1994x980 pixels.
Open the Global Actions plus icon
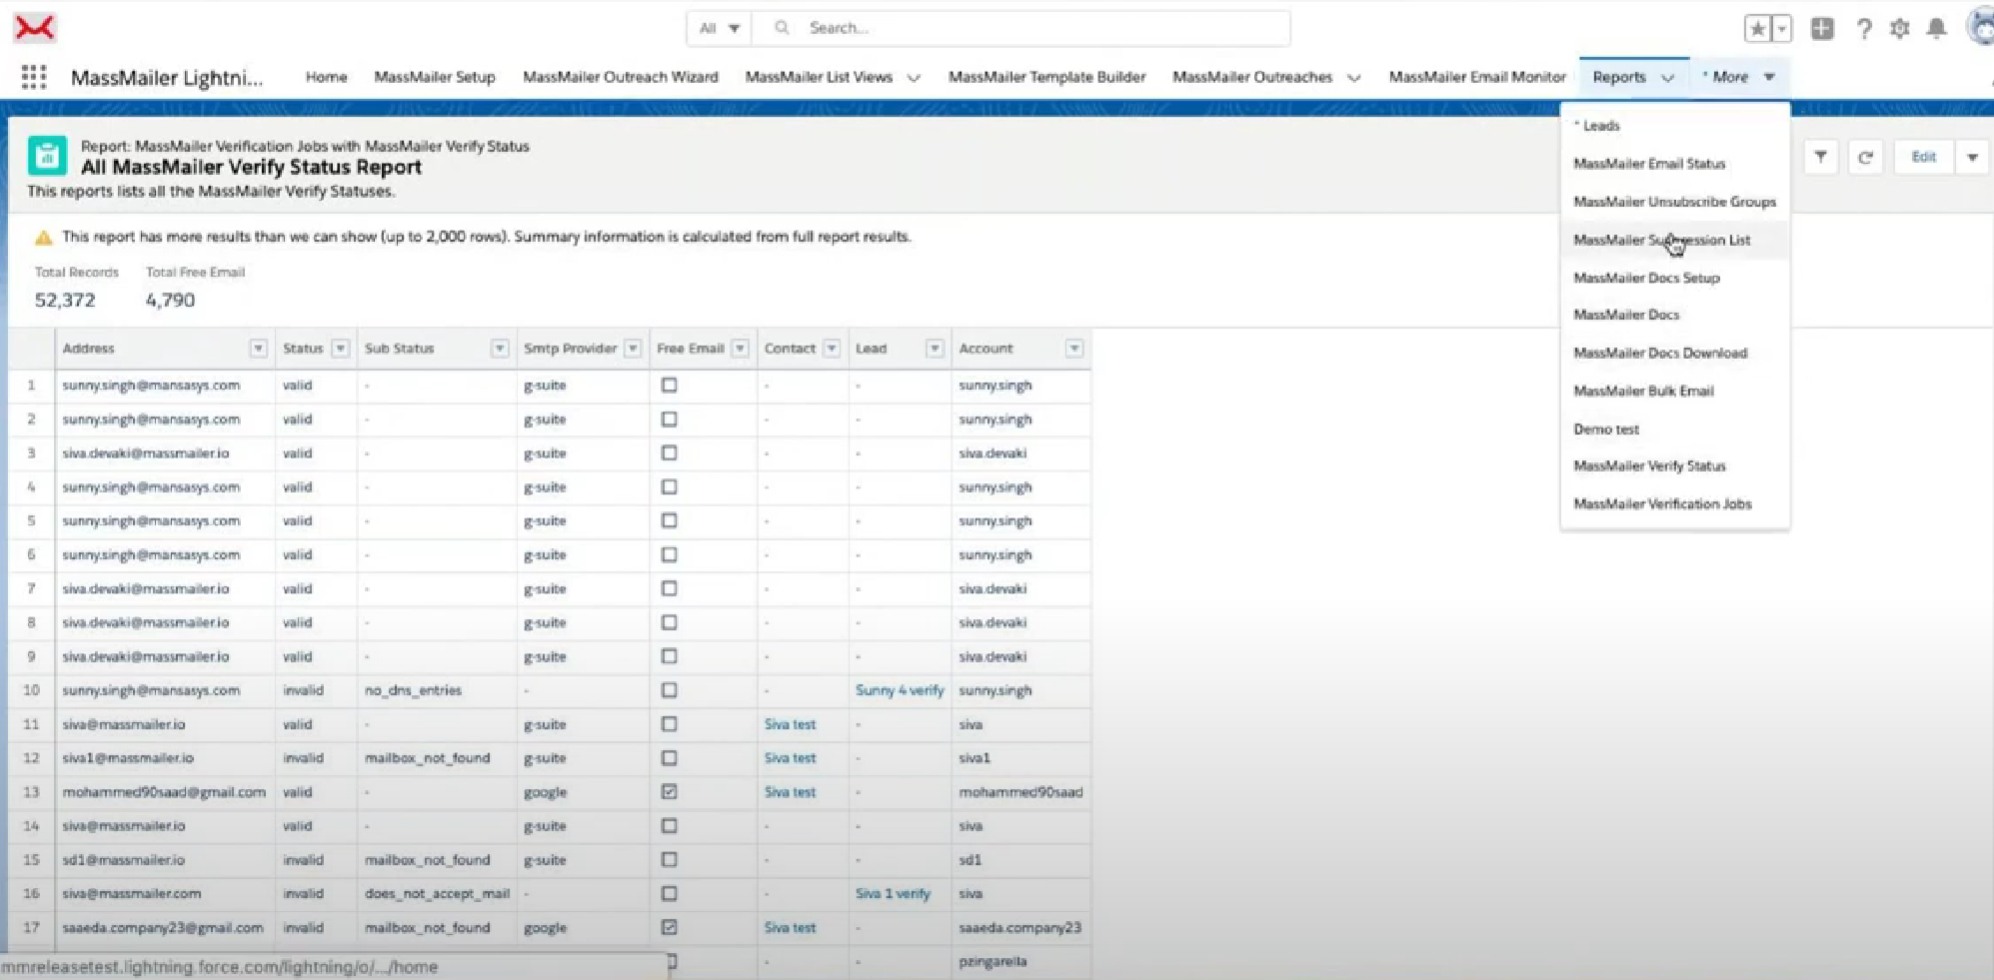pyautogui.click(x=1822, y=29)
